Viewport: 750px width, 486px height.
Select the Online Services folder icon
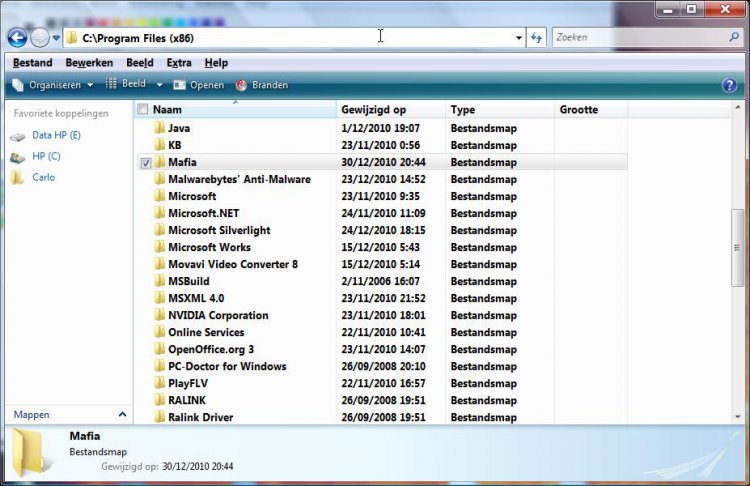tap(160, 331)
